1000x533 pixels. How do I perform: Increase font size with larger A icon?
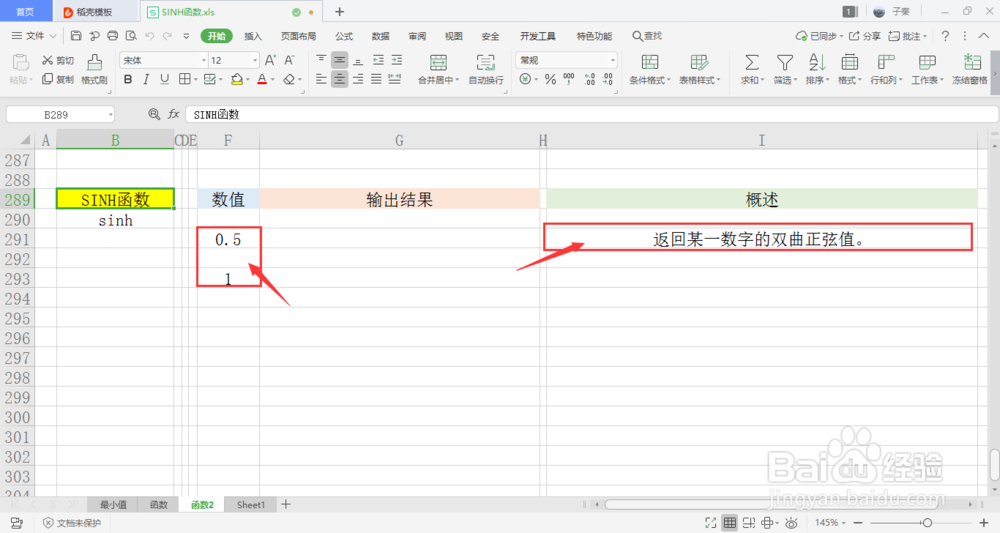(x=270, y=60)
